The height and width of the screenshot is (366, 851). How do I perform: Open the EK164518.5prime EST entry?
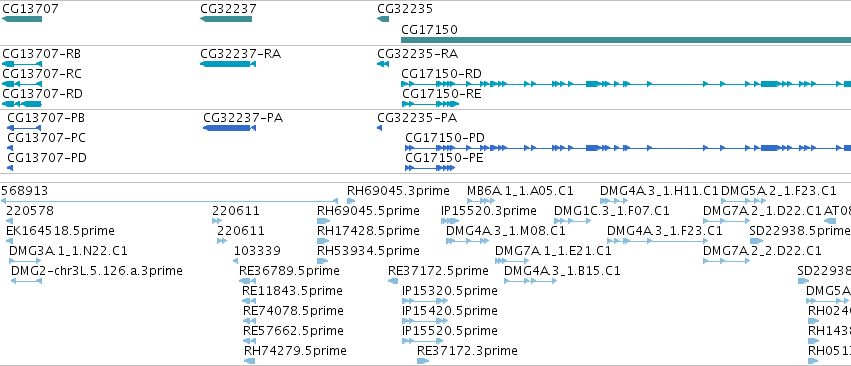[60, 231]
